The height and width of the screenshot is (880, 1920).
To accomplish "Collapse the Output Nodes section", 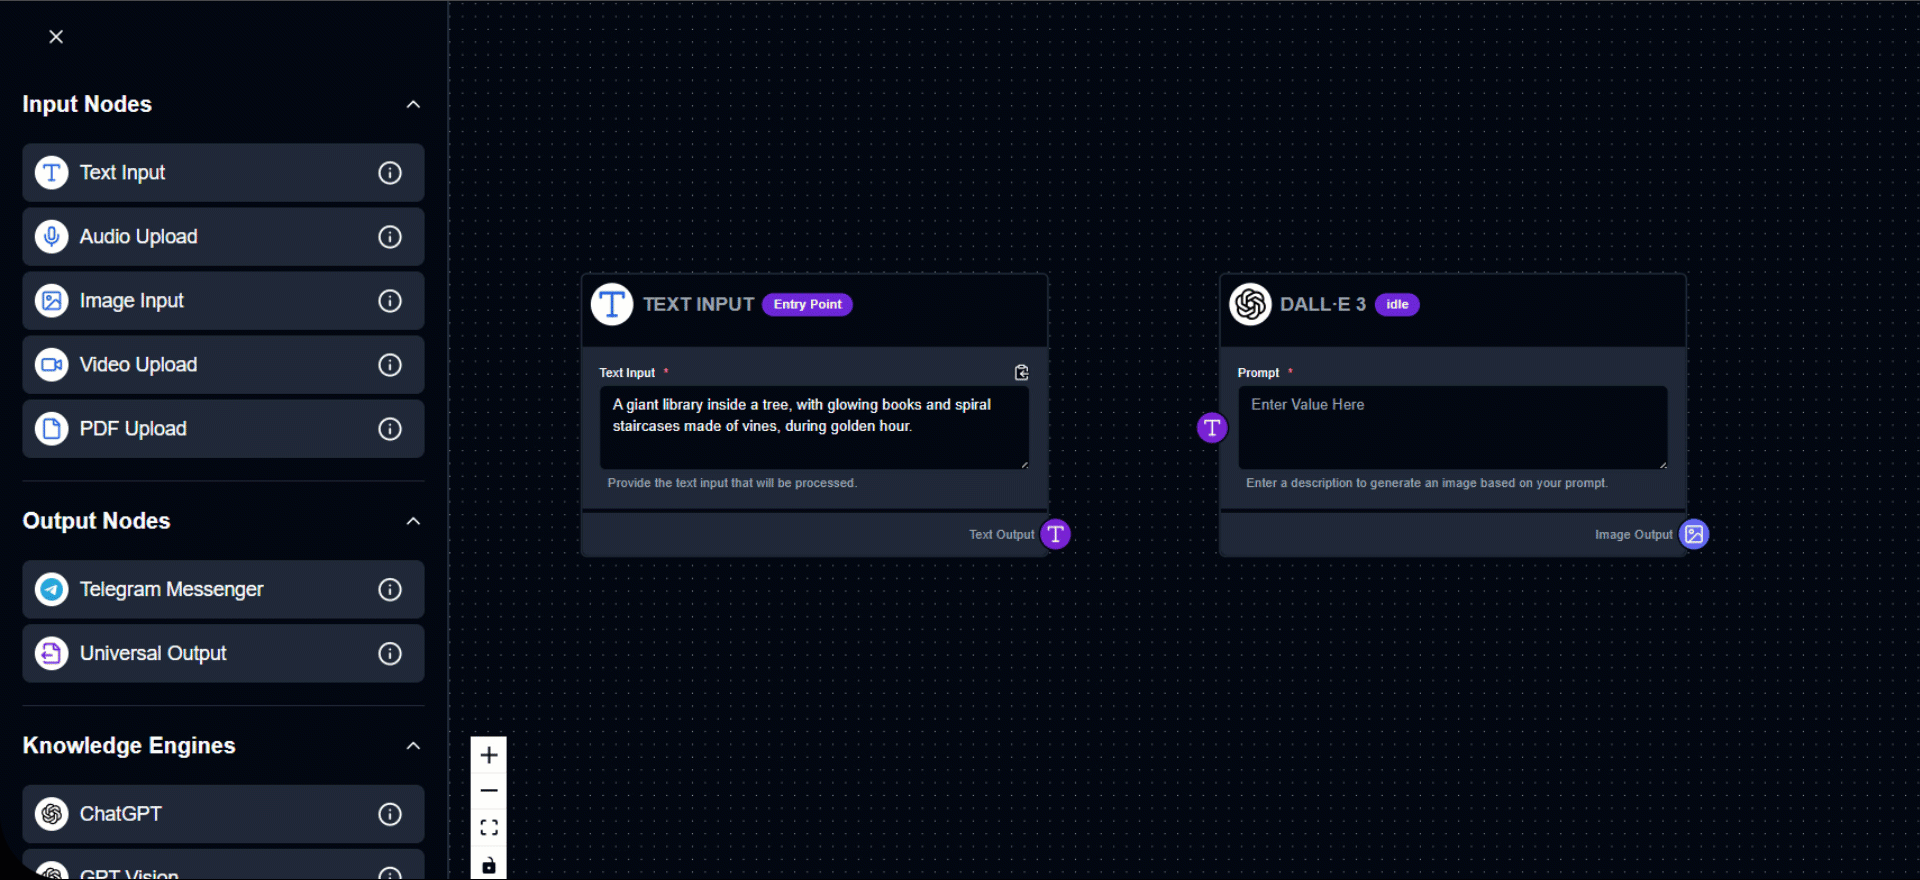I will click(x=413, y=521).
